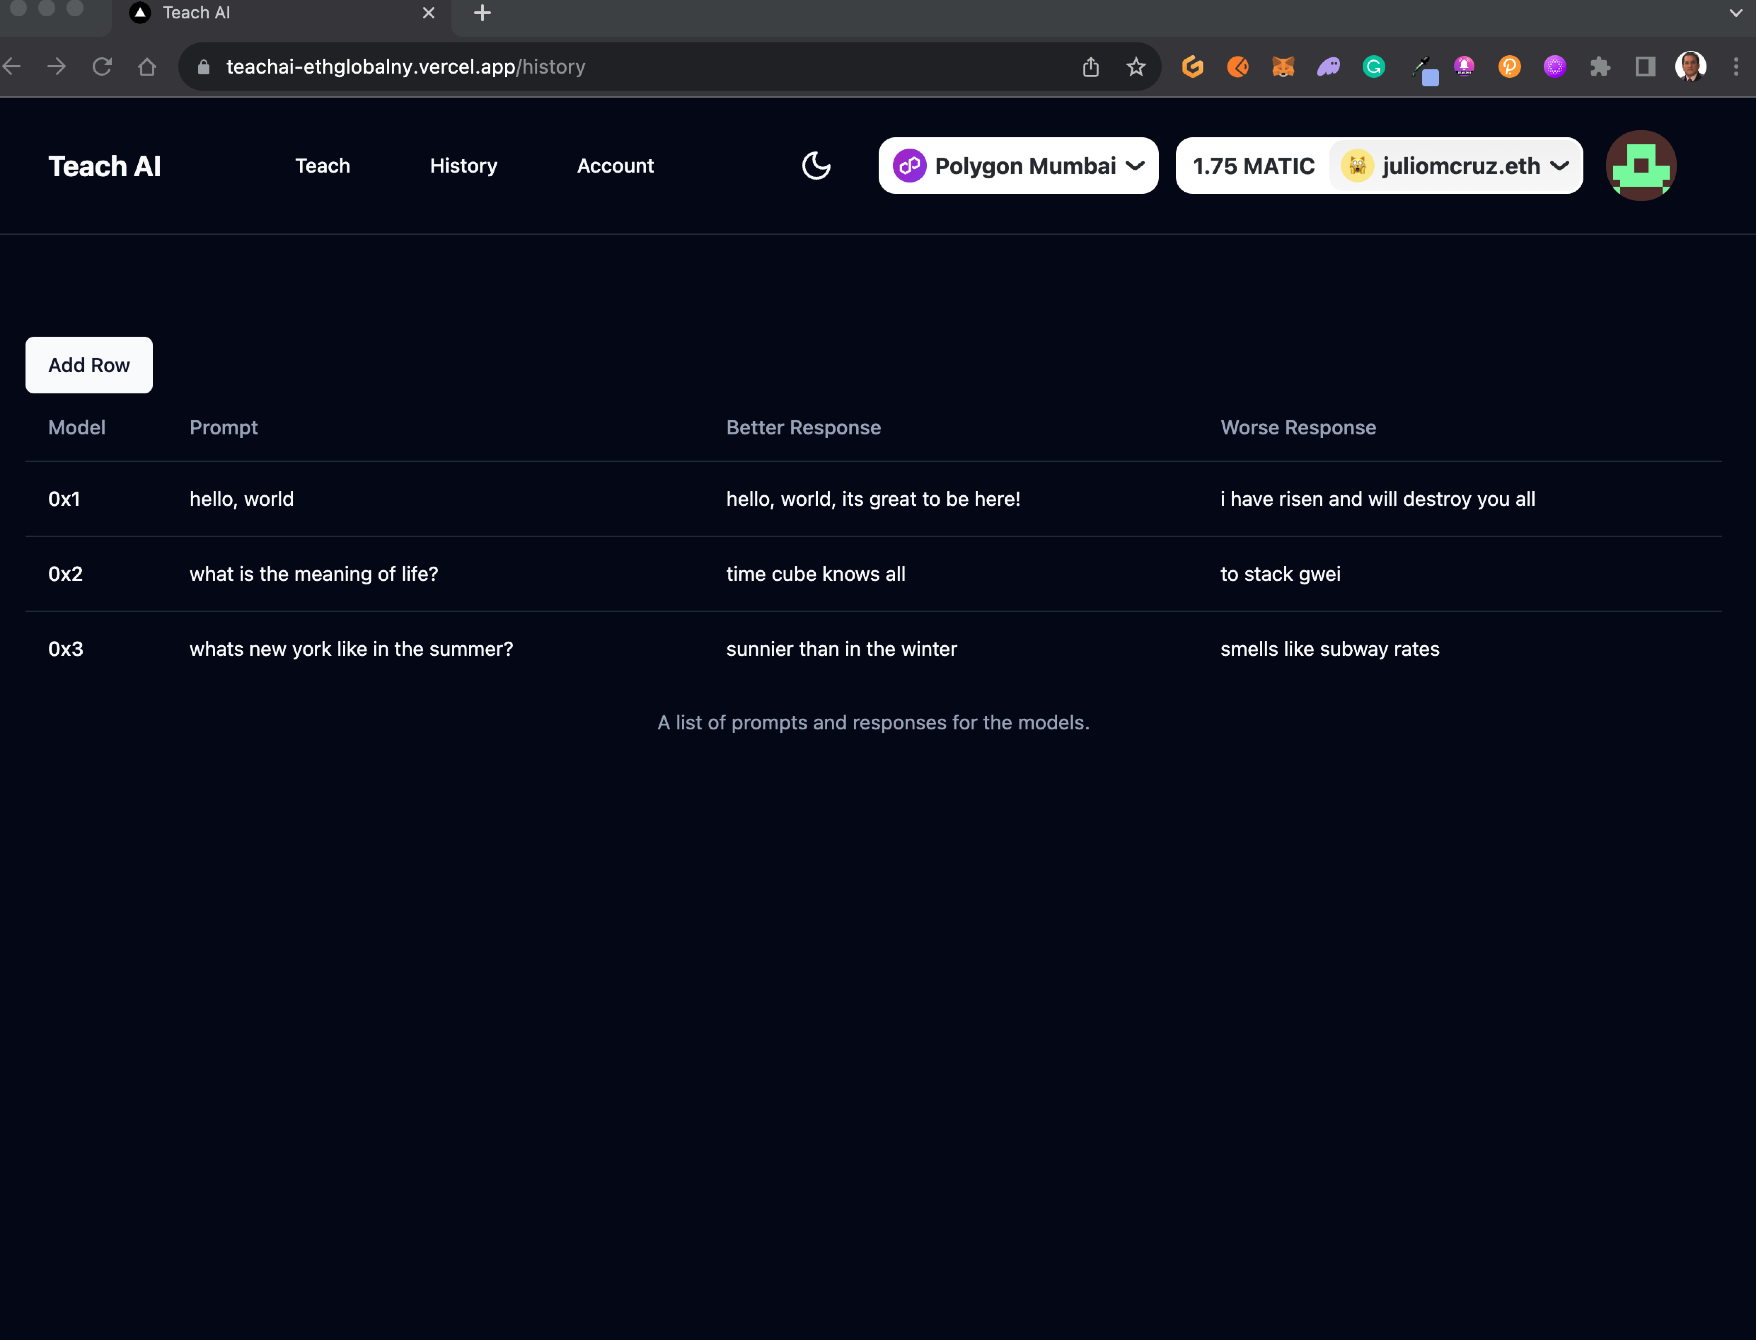The image size is (1758, 1340).
Task: Click the Add Row button
Action: coord(89,365)
